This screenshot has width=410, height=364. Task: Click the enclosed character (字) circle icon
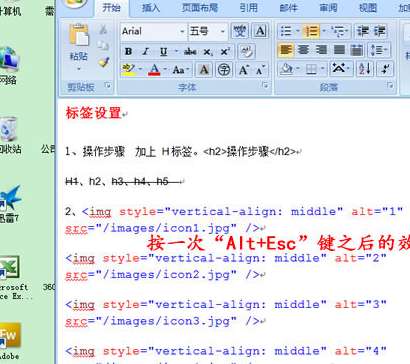pyautogui.click(x=224, y=70)
